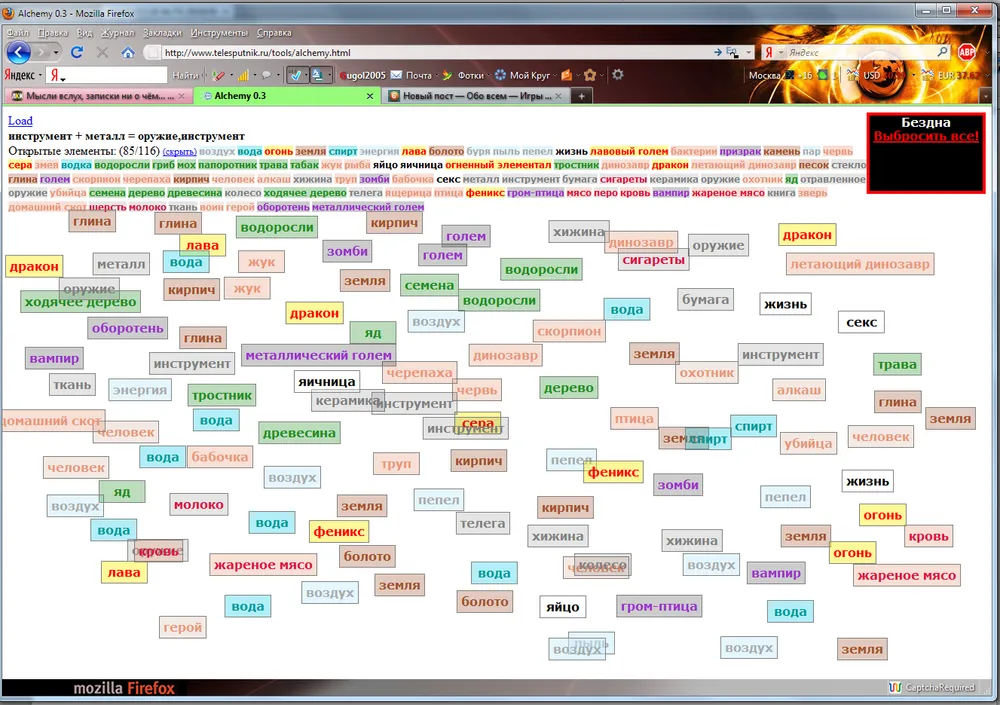Switch to the Новый пост tab
The width and height of the screenshot is (1000, 705).
click(468, 96)
